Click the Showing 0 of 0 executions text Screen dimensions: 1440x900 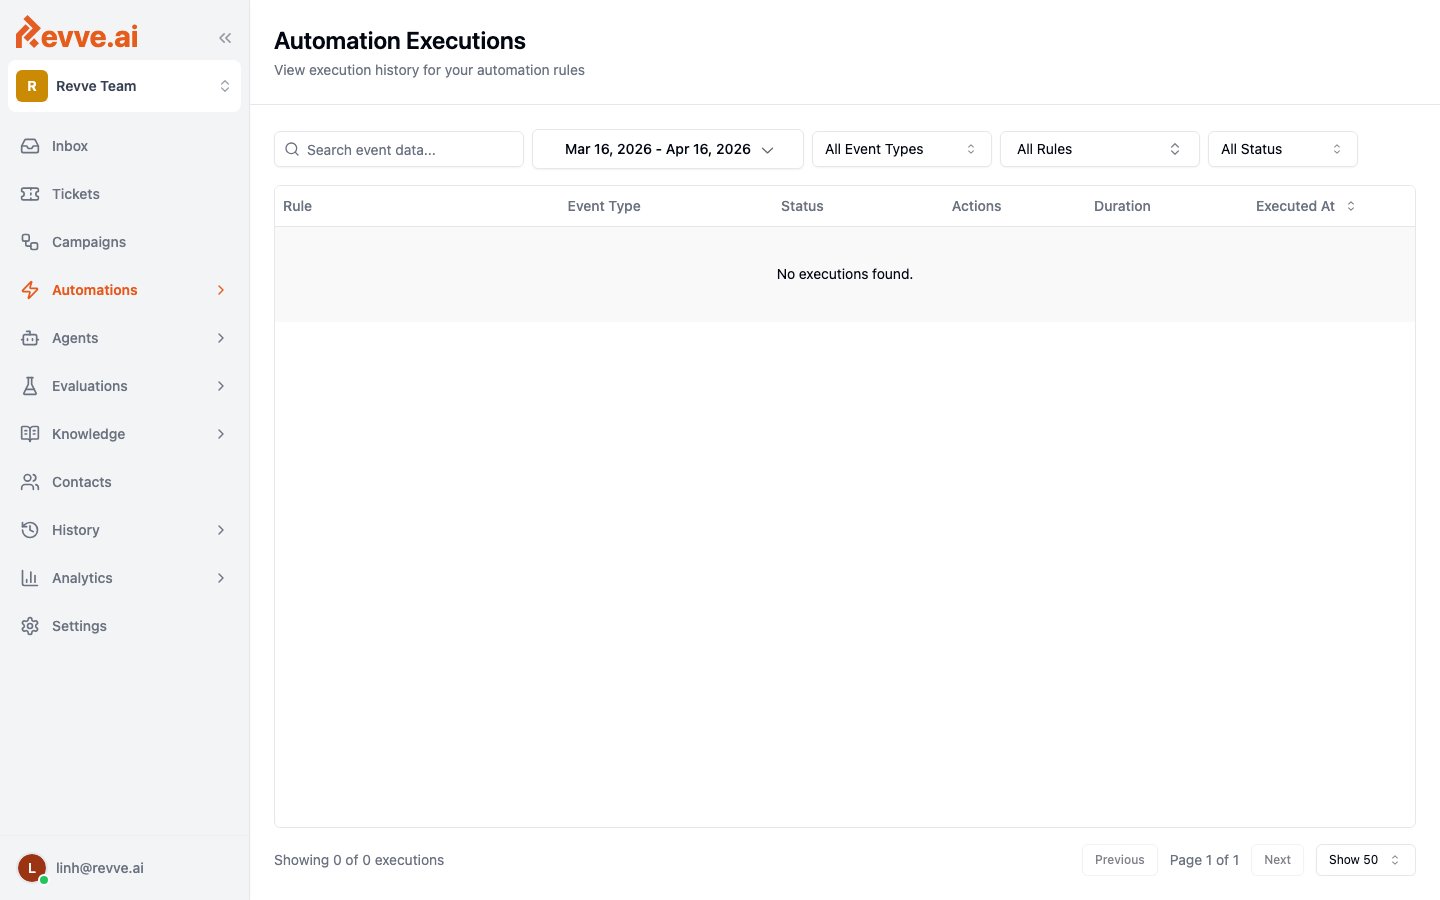[359, 860]
